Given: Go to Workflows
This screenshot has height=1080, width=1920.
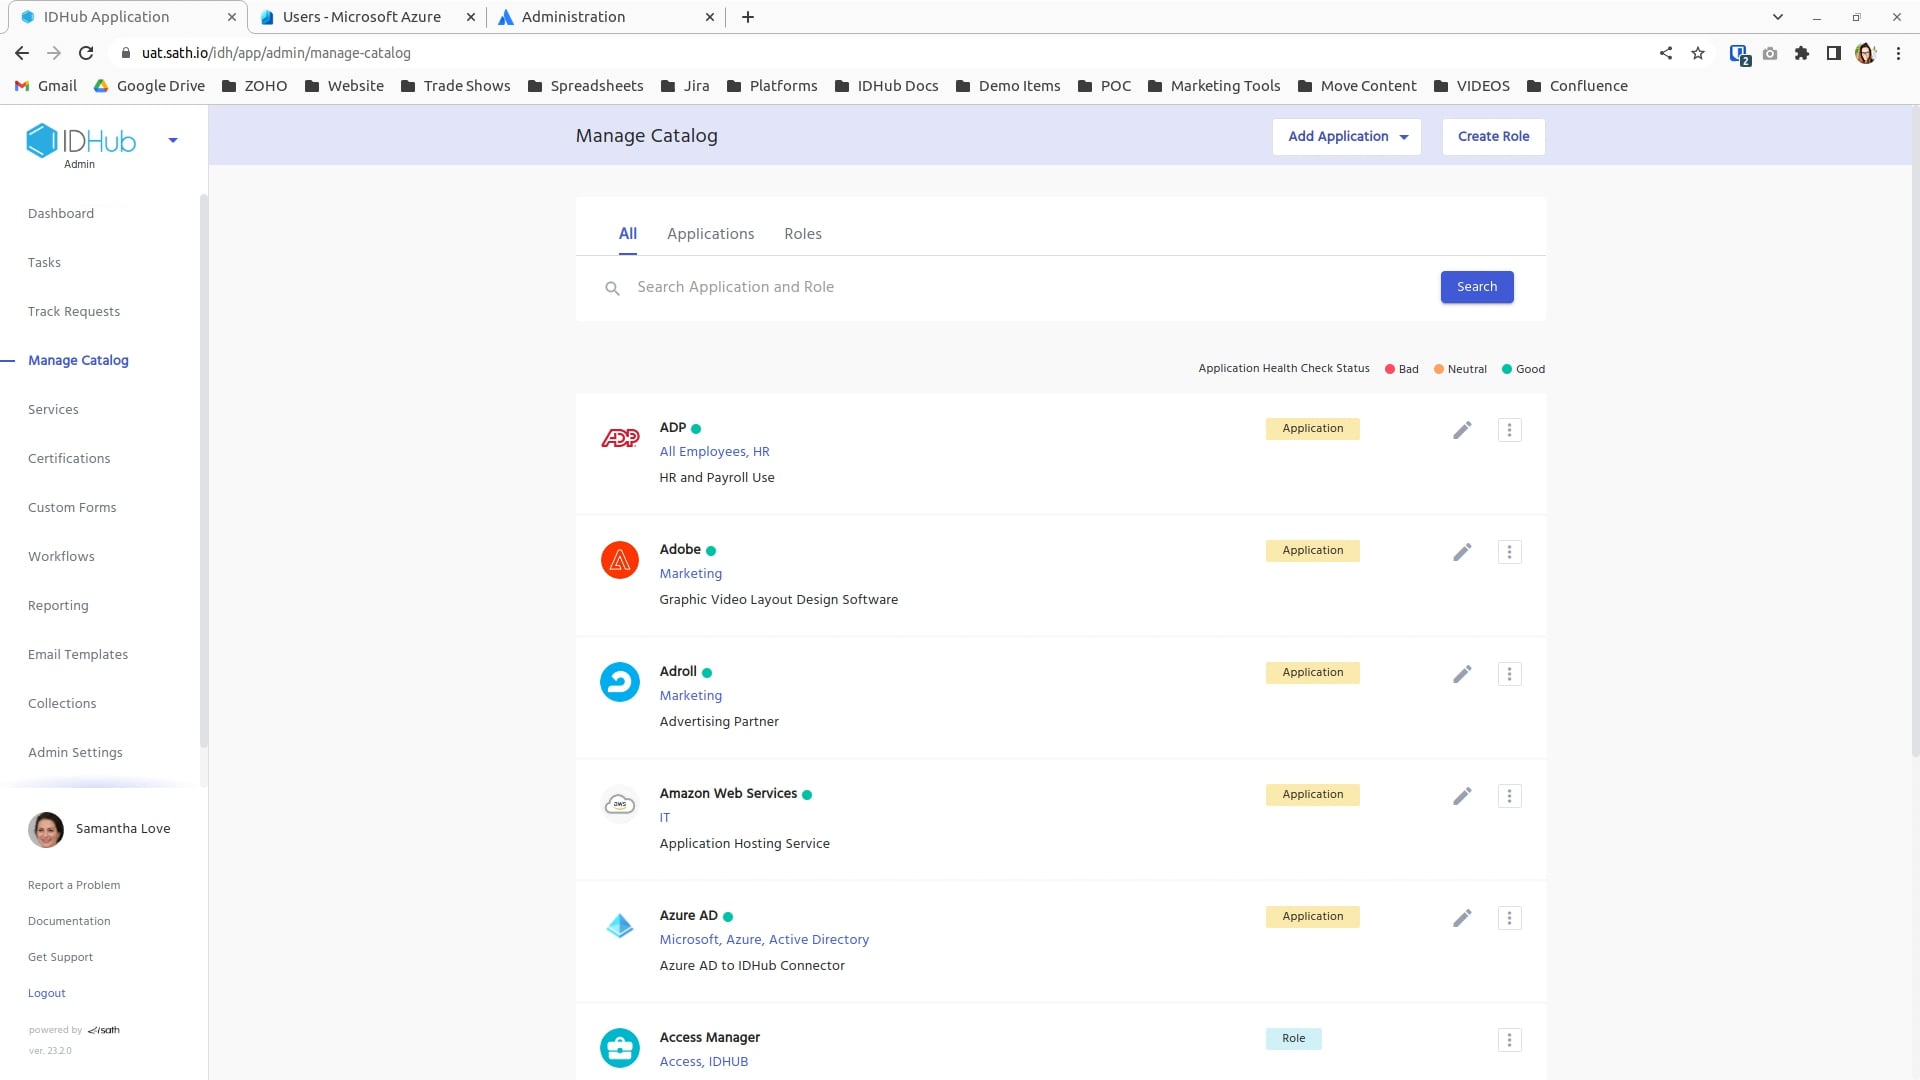Looking at the screenshot, I should pos(61,557).
